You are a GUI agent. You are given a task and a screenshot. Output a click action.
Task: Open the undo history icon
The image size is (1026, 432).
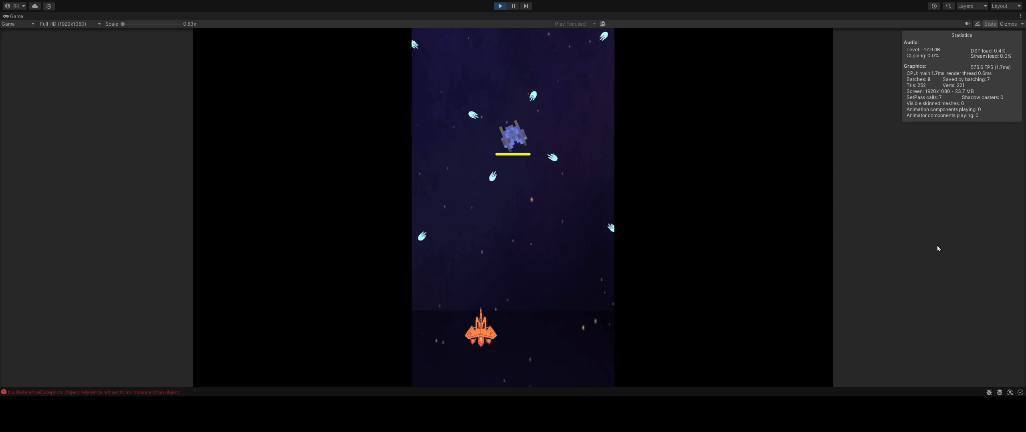click(x=935, y=6)
